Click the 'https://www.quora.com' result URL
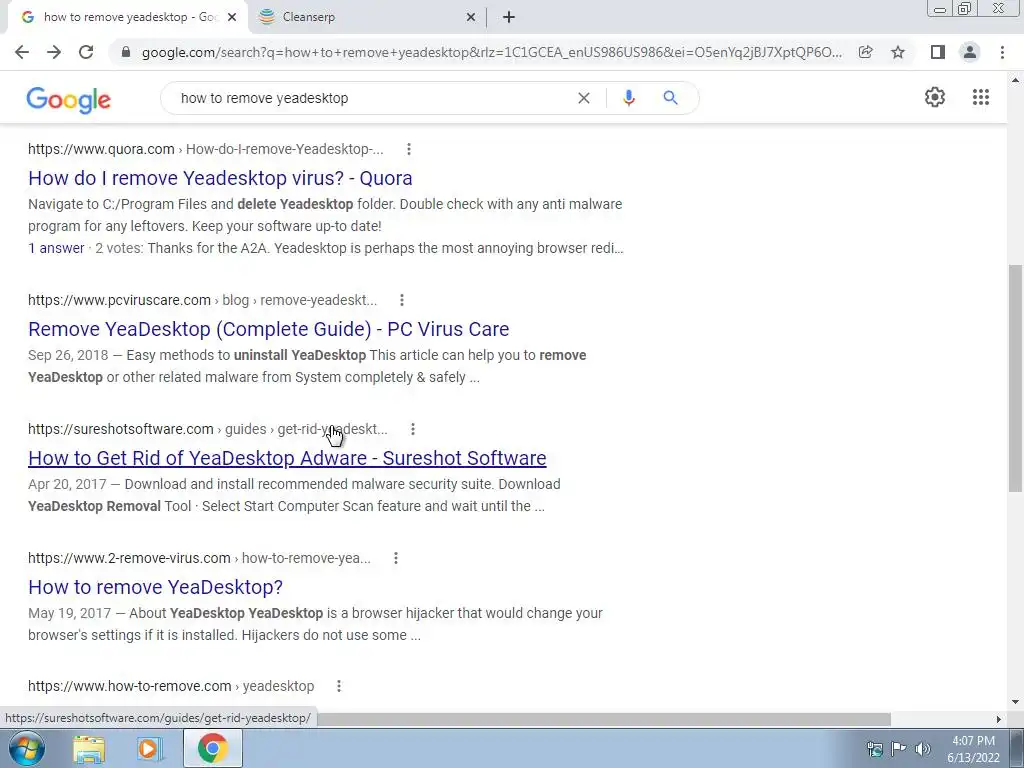Screen dimensions: 1024x768 [101, 150]
